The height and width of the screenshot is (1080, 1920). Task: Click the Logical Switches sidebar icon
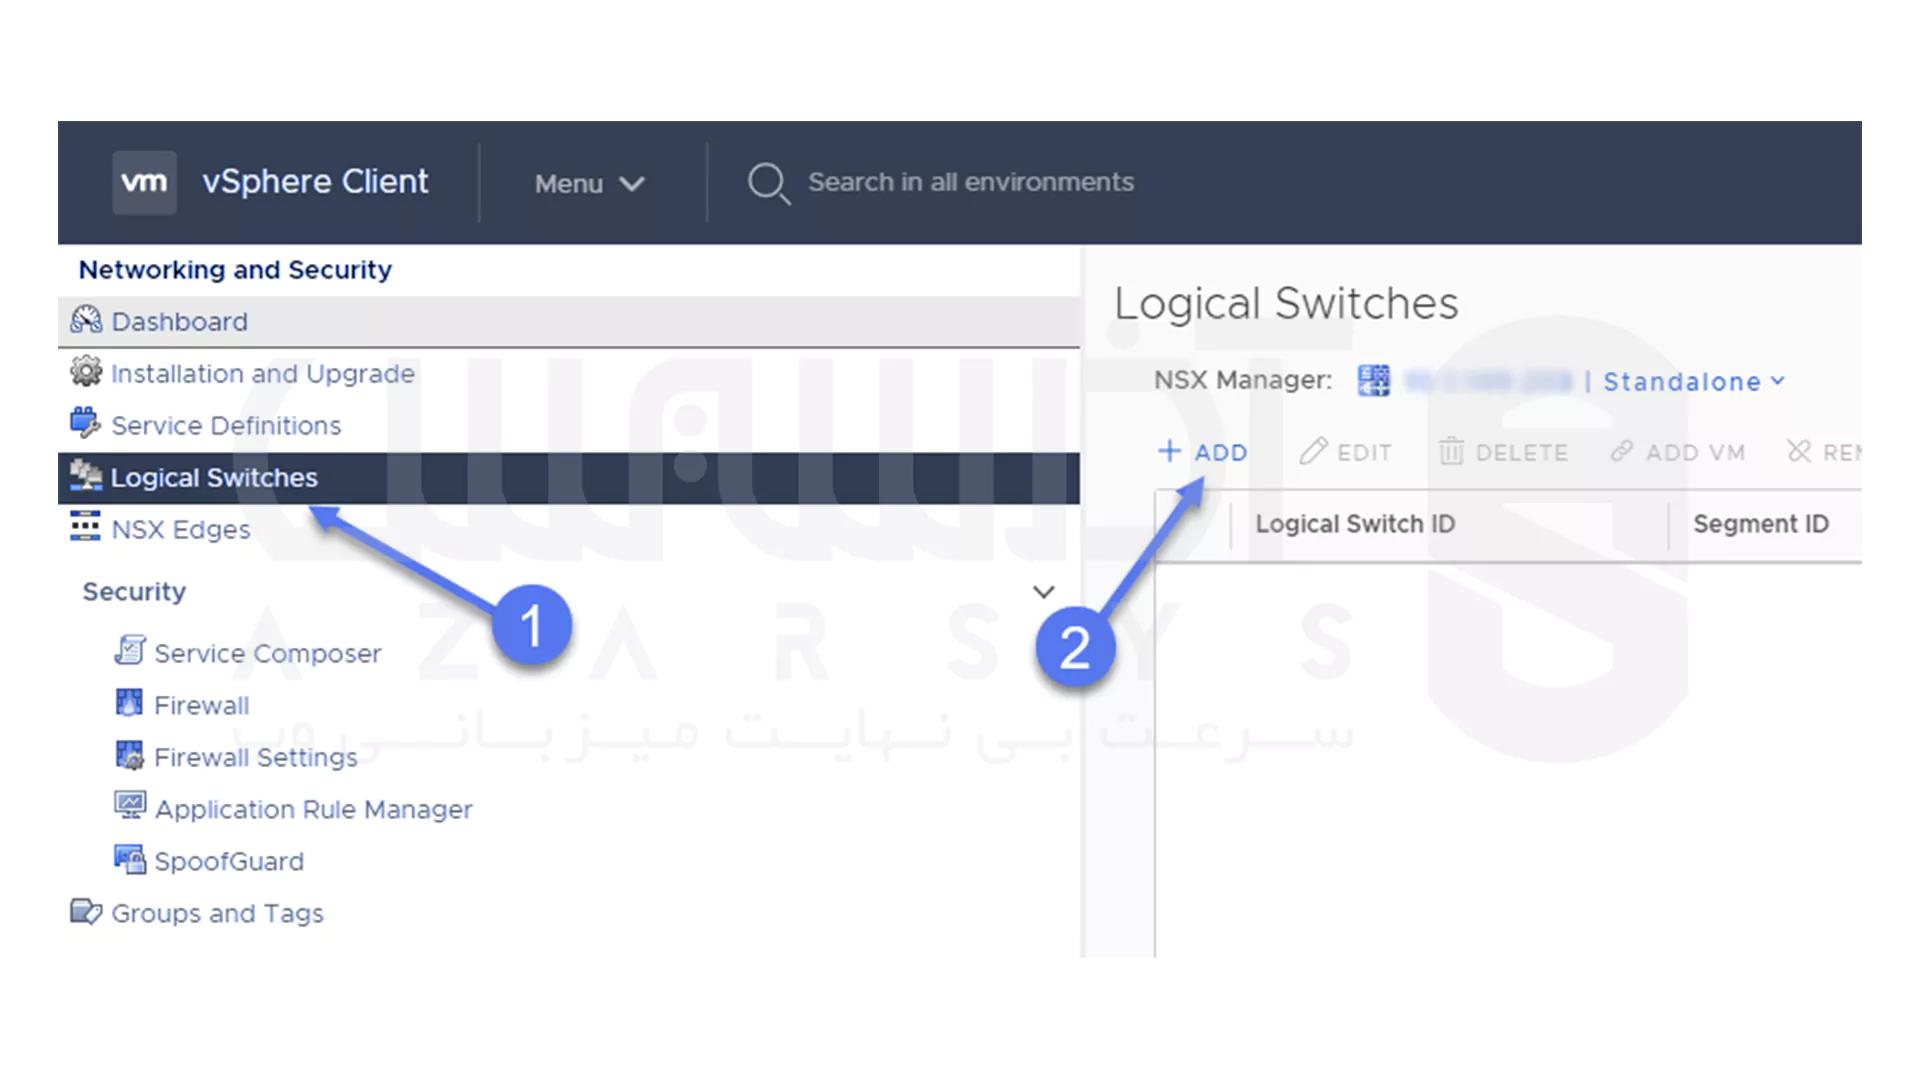86,476
